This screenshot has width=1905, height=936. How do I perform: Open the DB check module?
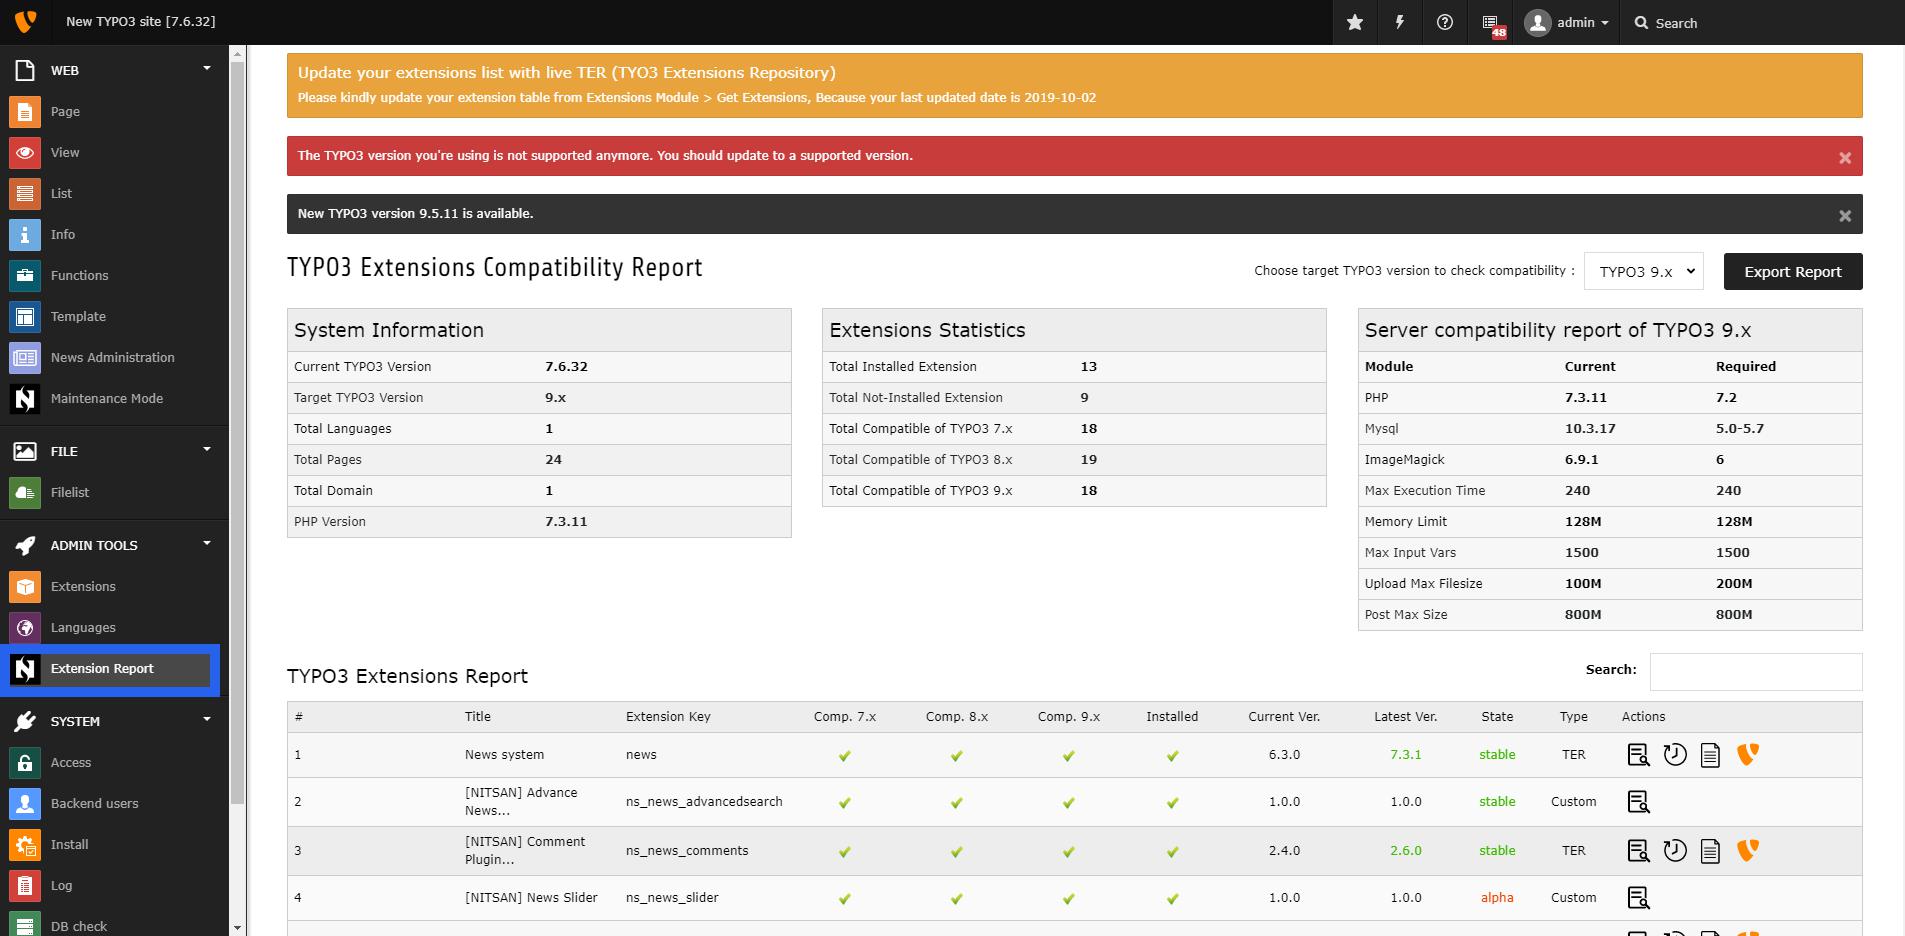pyautogui.click(x=79, y=926)
